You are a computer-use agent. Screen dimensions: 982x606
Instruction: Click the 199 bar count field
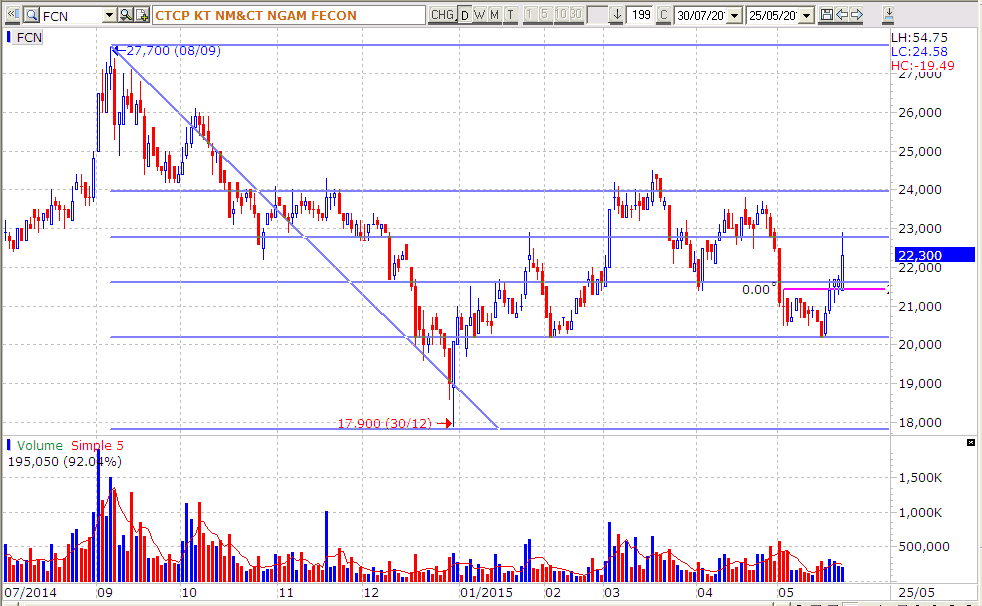tap(641, 14)
